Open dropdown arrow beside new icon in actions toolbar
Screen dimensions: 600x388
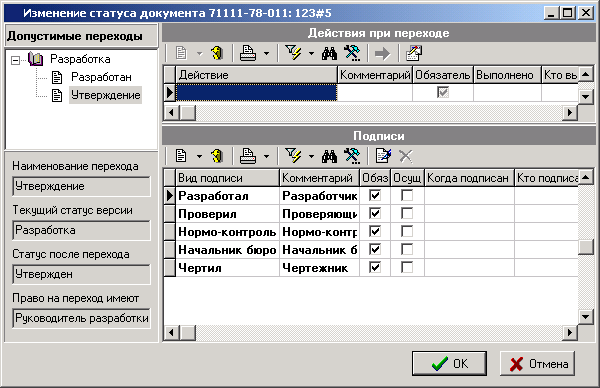coord(199,54)
